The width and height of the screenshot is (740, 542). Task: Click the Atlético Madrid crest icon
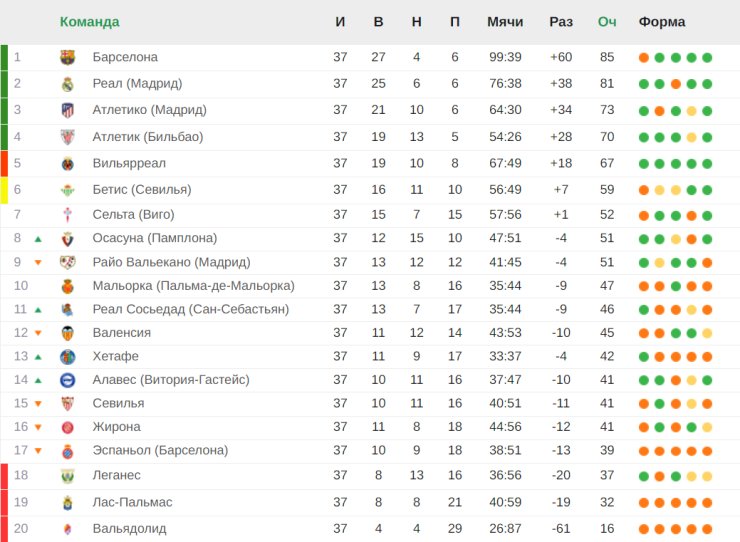(68, 110)
